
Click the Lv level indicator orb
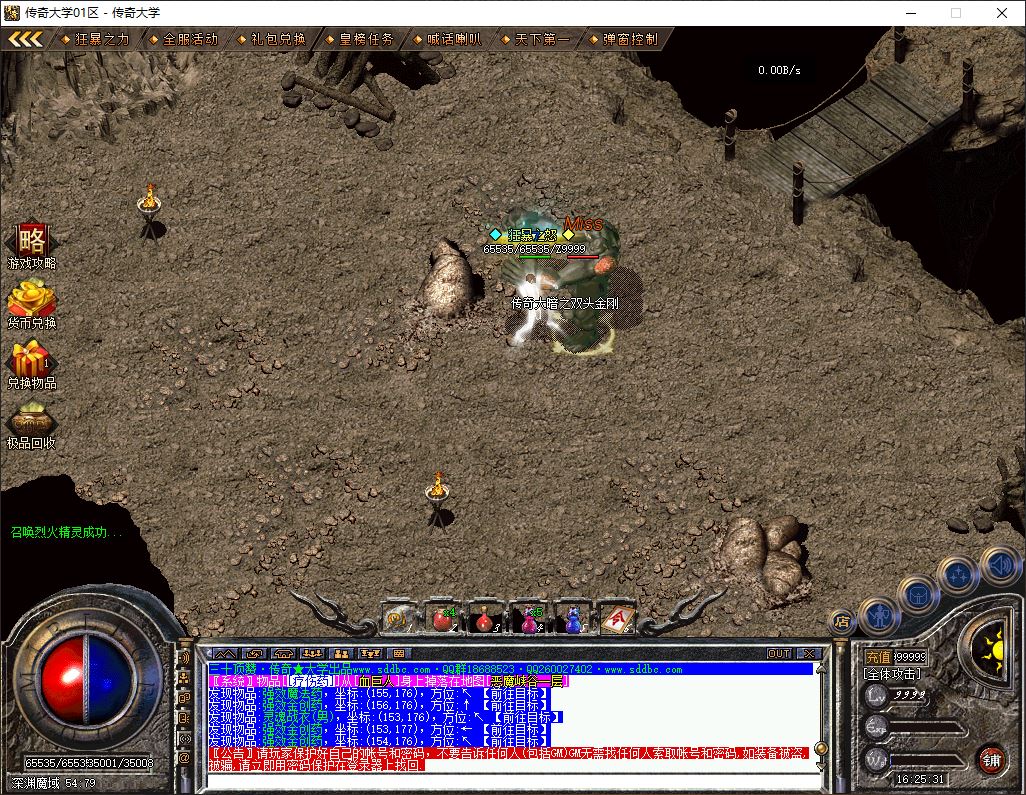tap(876, 695)
